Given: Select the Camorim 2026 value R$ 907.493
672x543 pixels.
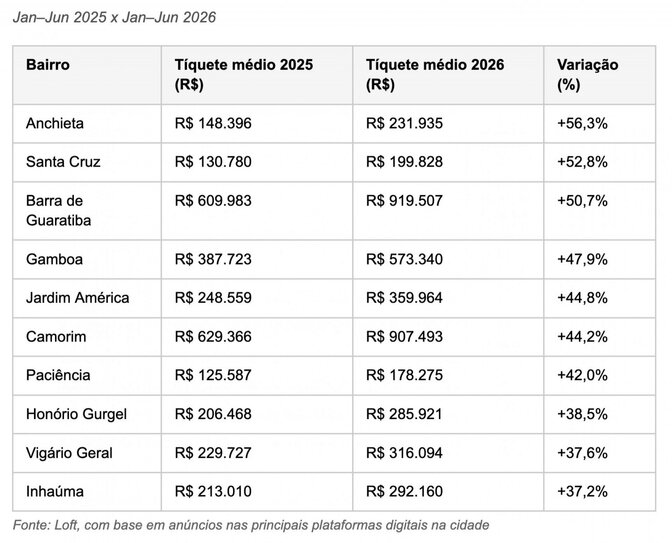Looking at the screenshot, I should pos(404,336).
